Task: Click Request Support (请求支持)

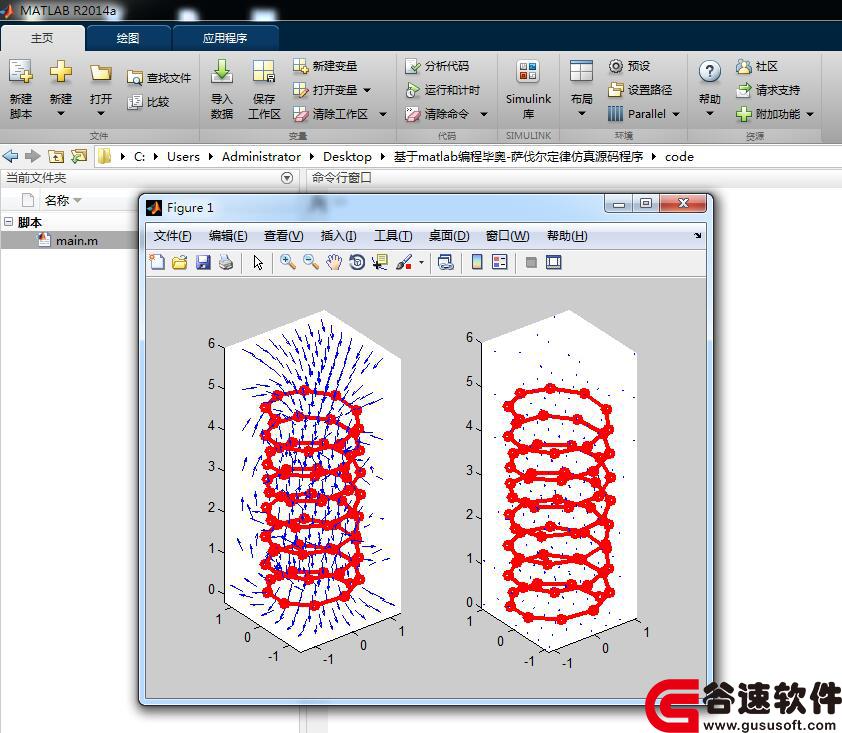Action: tap(768, 90)
